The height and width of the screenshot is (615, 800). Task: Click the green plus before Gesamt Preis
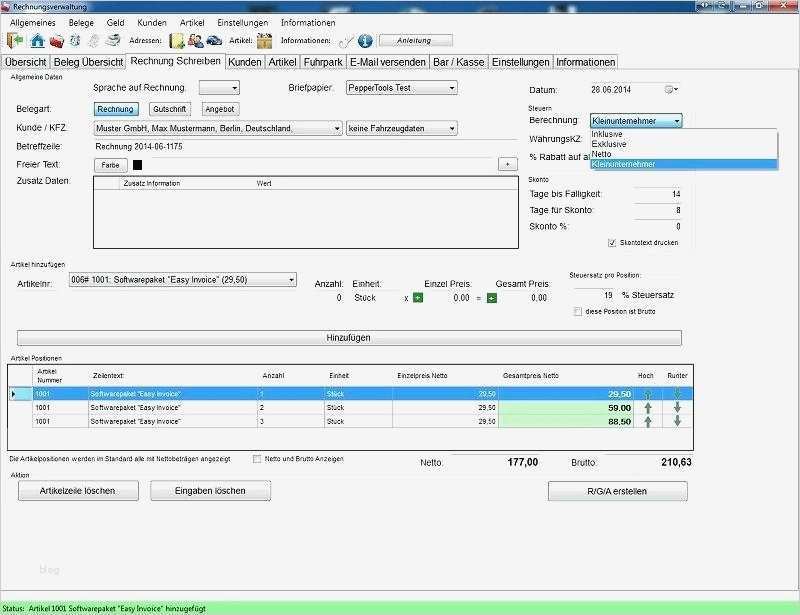coord(492,298)
